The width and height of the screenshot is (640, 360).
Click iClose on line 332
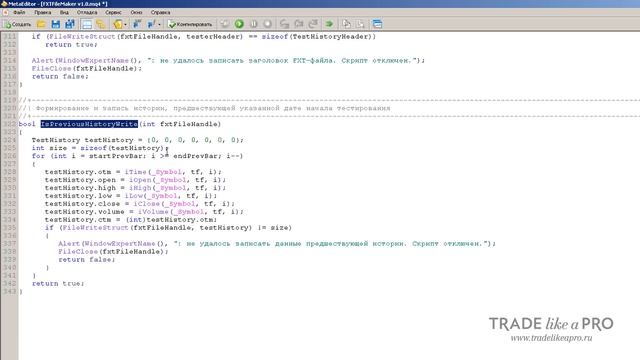(x=147, y=204)
